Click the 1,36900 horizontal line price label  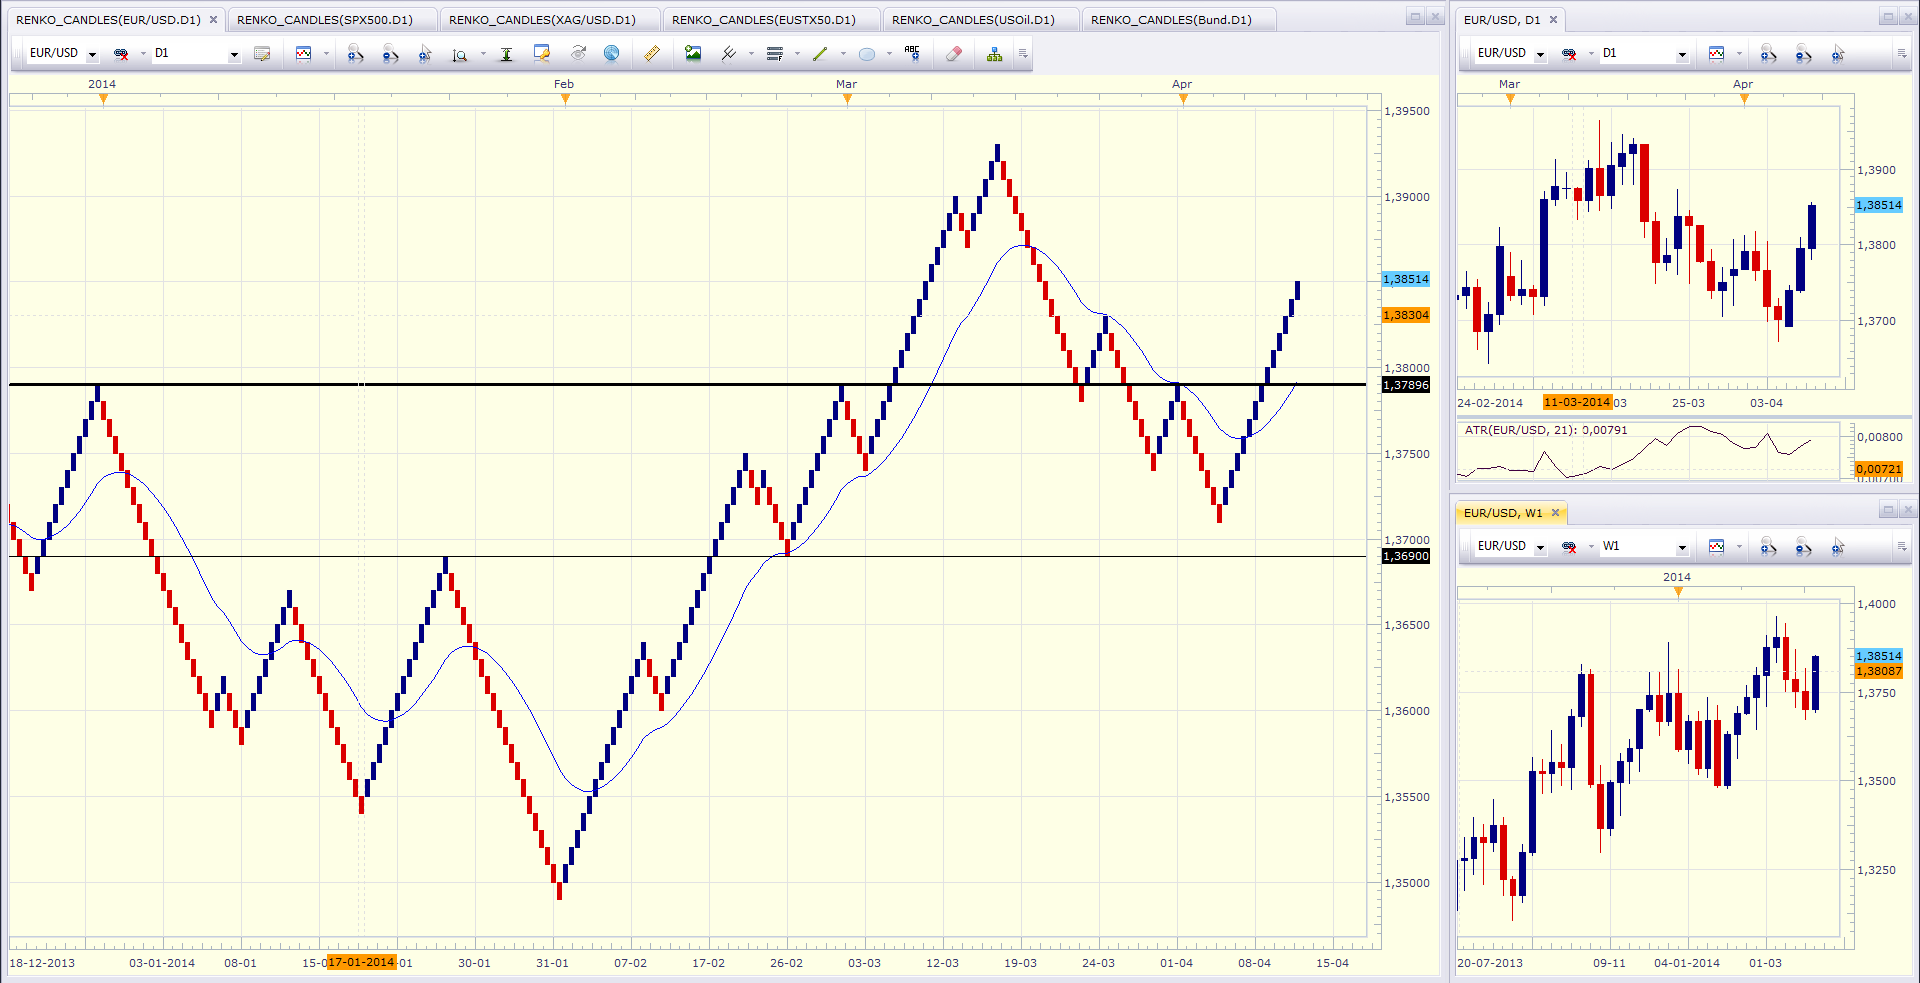[x=1406, y=556]
